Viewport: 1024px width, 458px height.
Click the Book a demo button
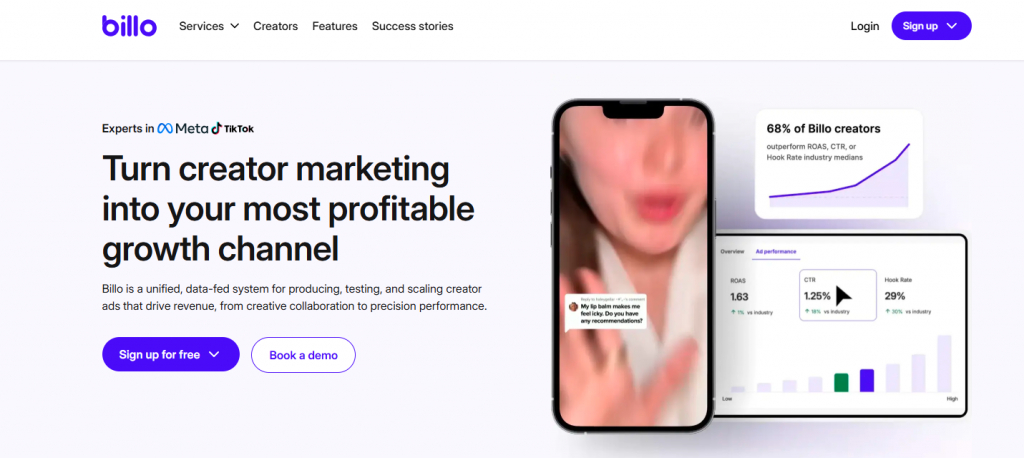click(304, 355)
